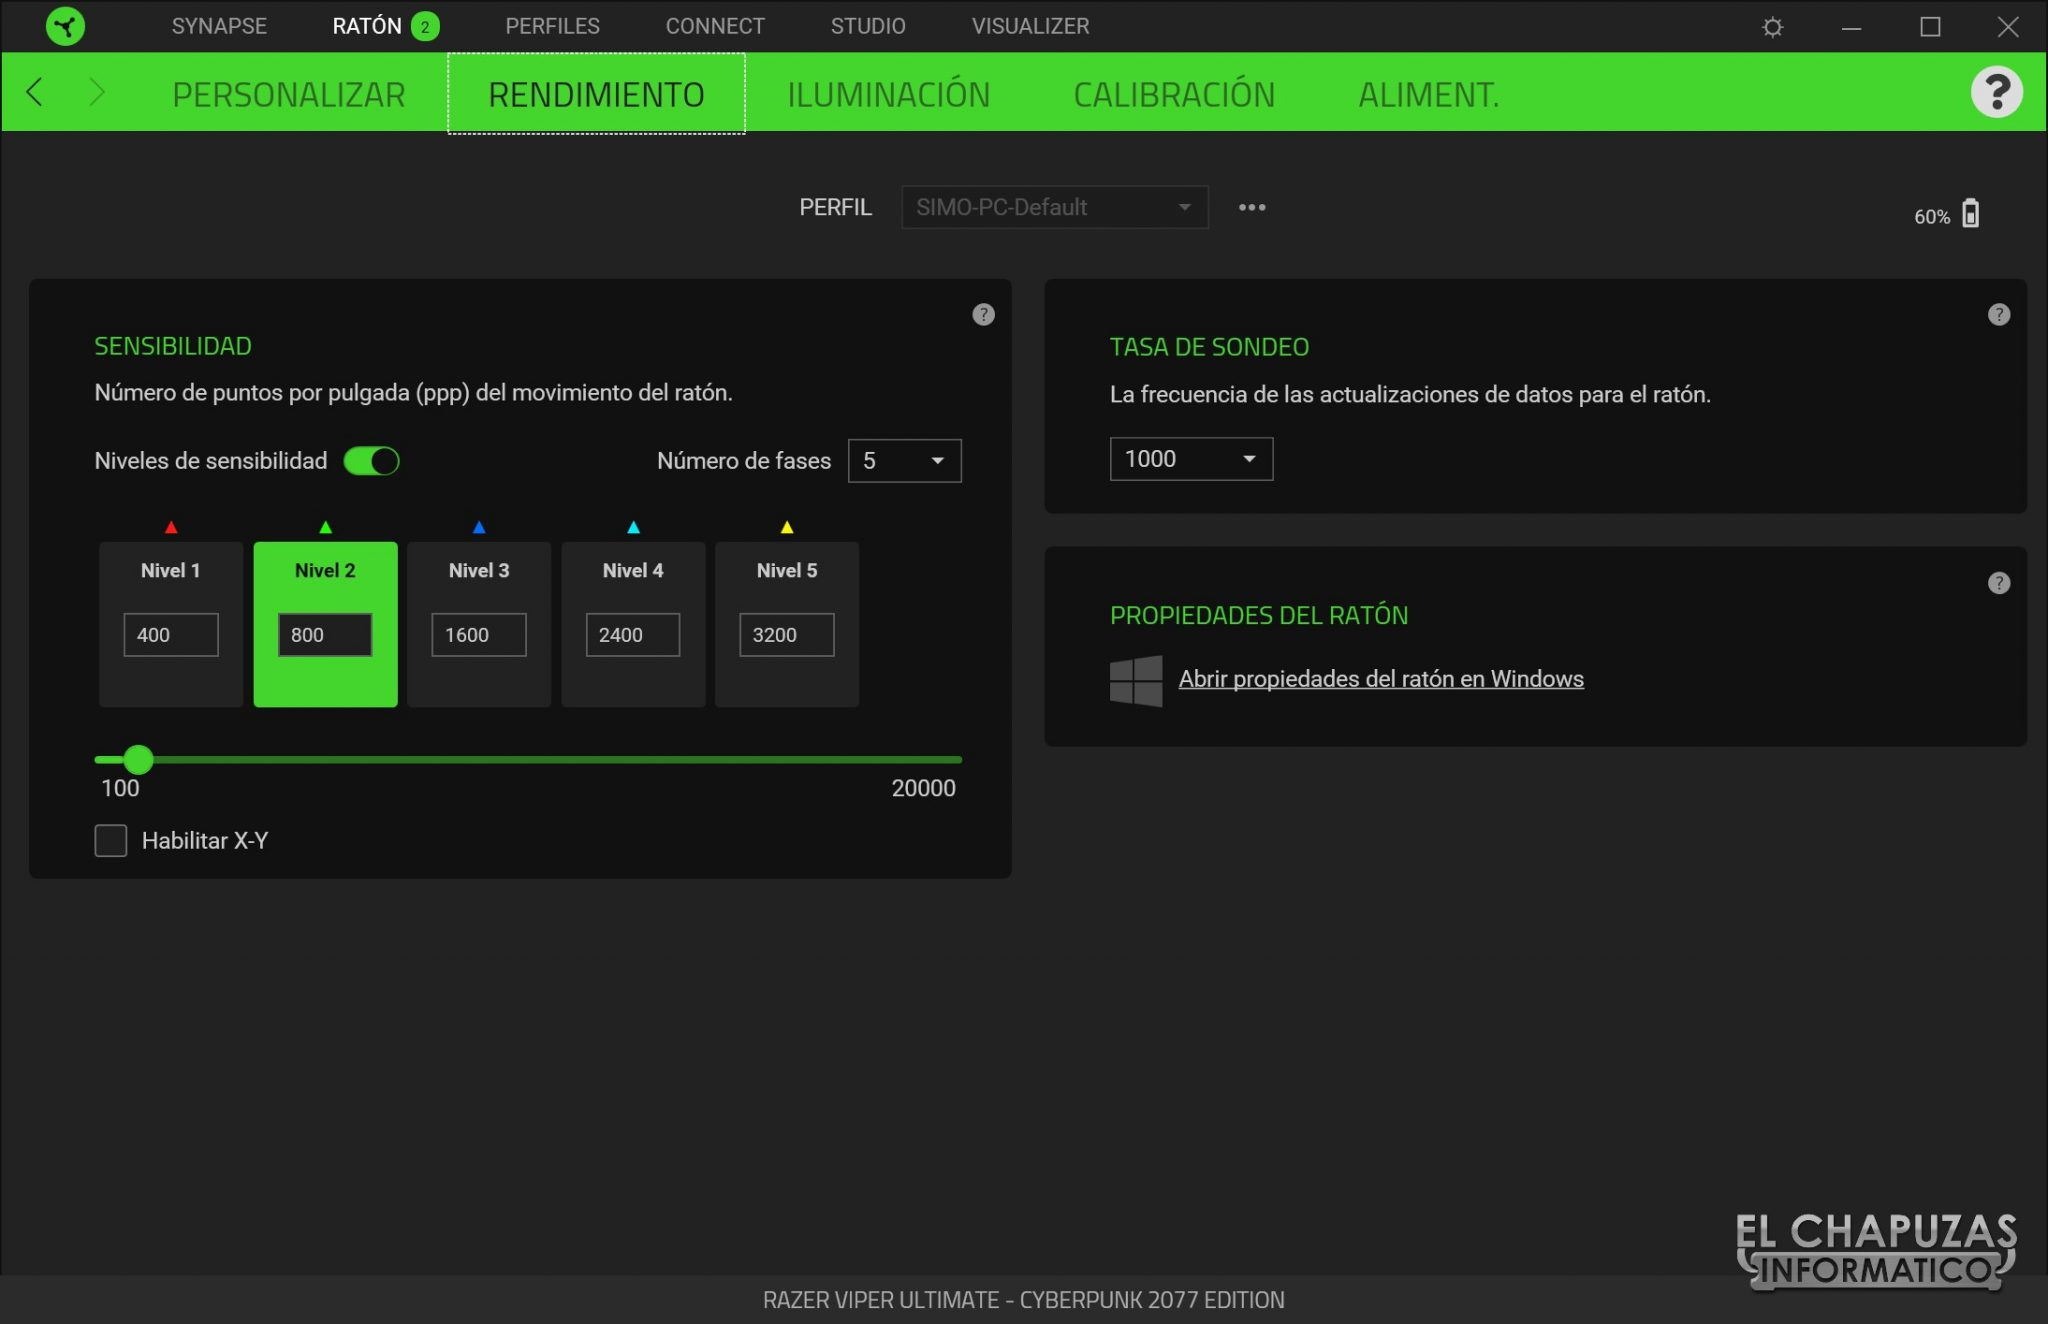Click the Nivel 3 DPI field 1600
This screenshot has height=1324, width=2048.
pos(479,635)
